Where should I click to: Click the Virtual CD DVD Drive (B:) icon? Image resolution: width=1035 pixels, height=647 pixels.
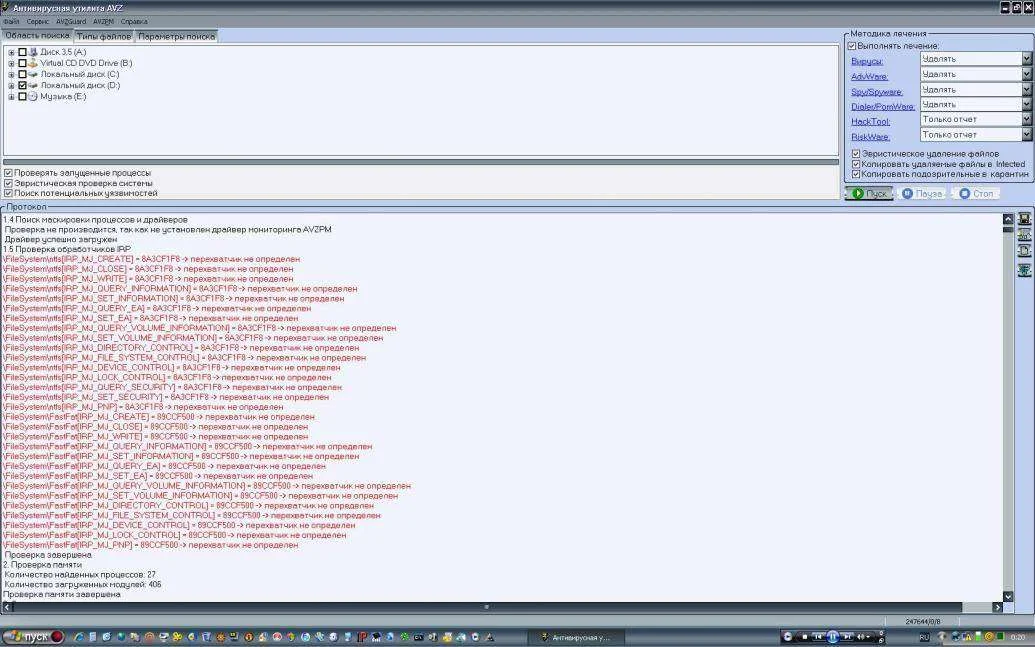tap(33, 63)
